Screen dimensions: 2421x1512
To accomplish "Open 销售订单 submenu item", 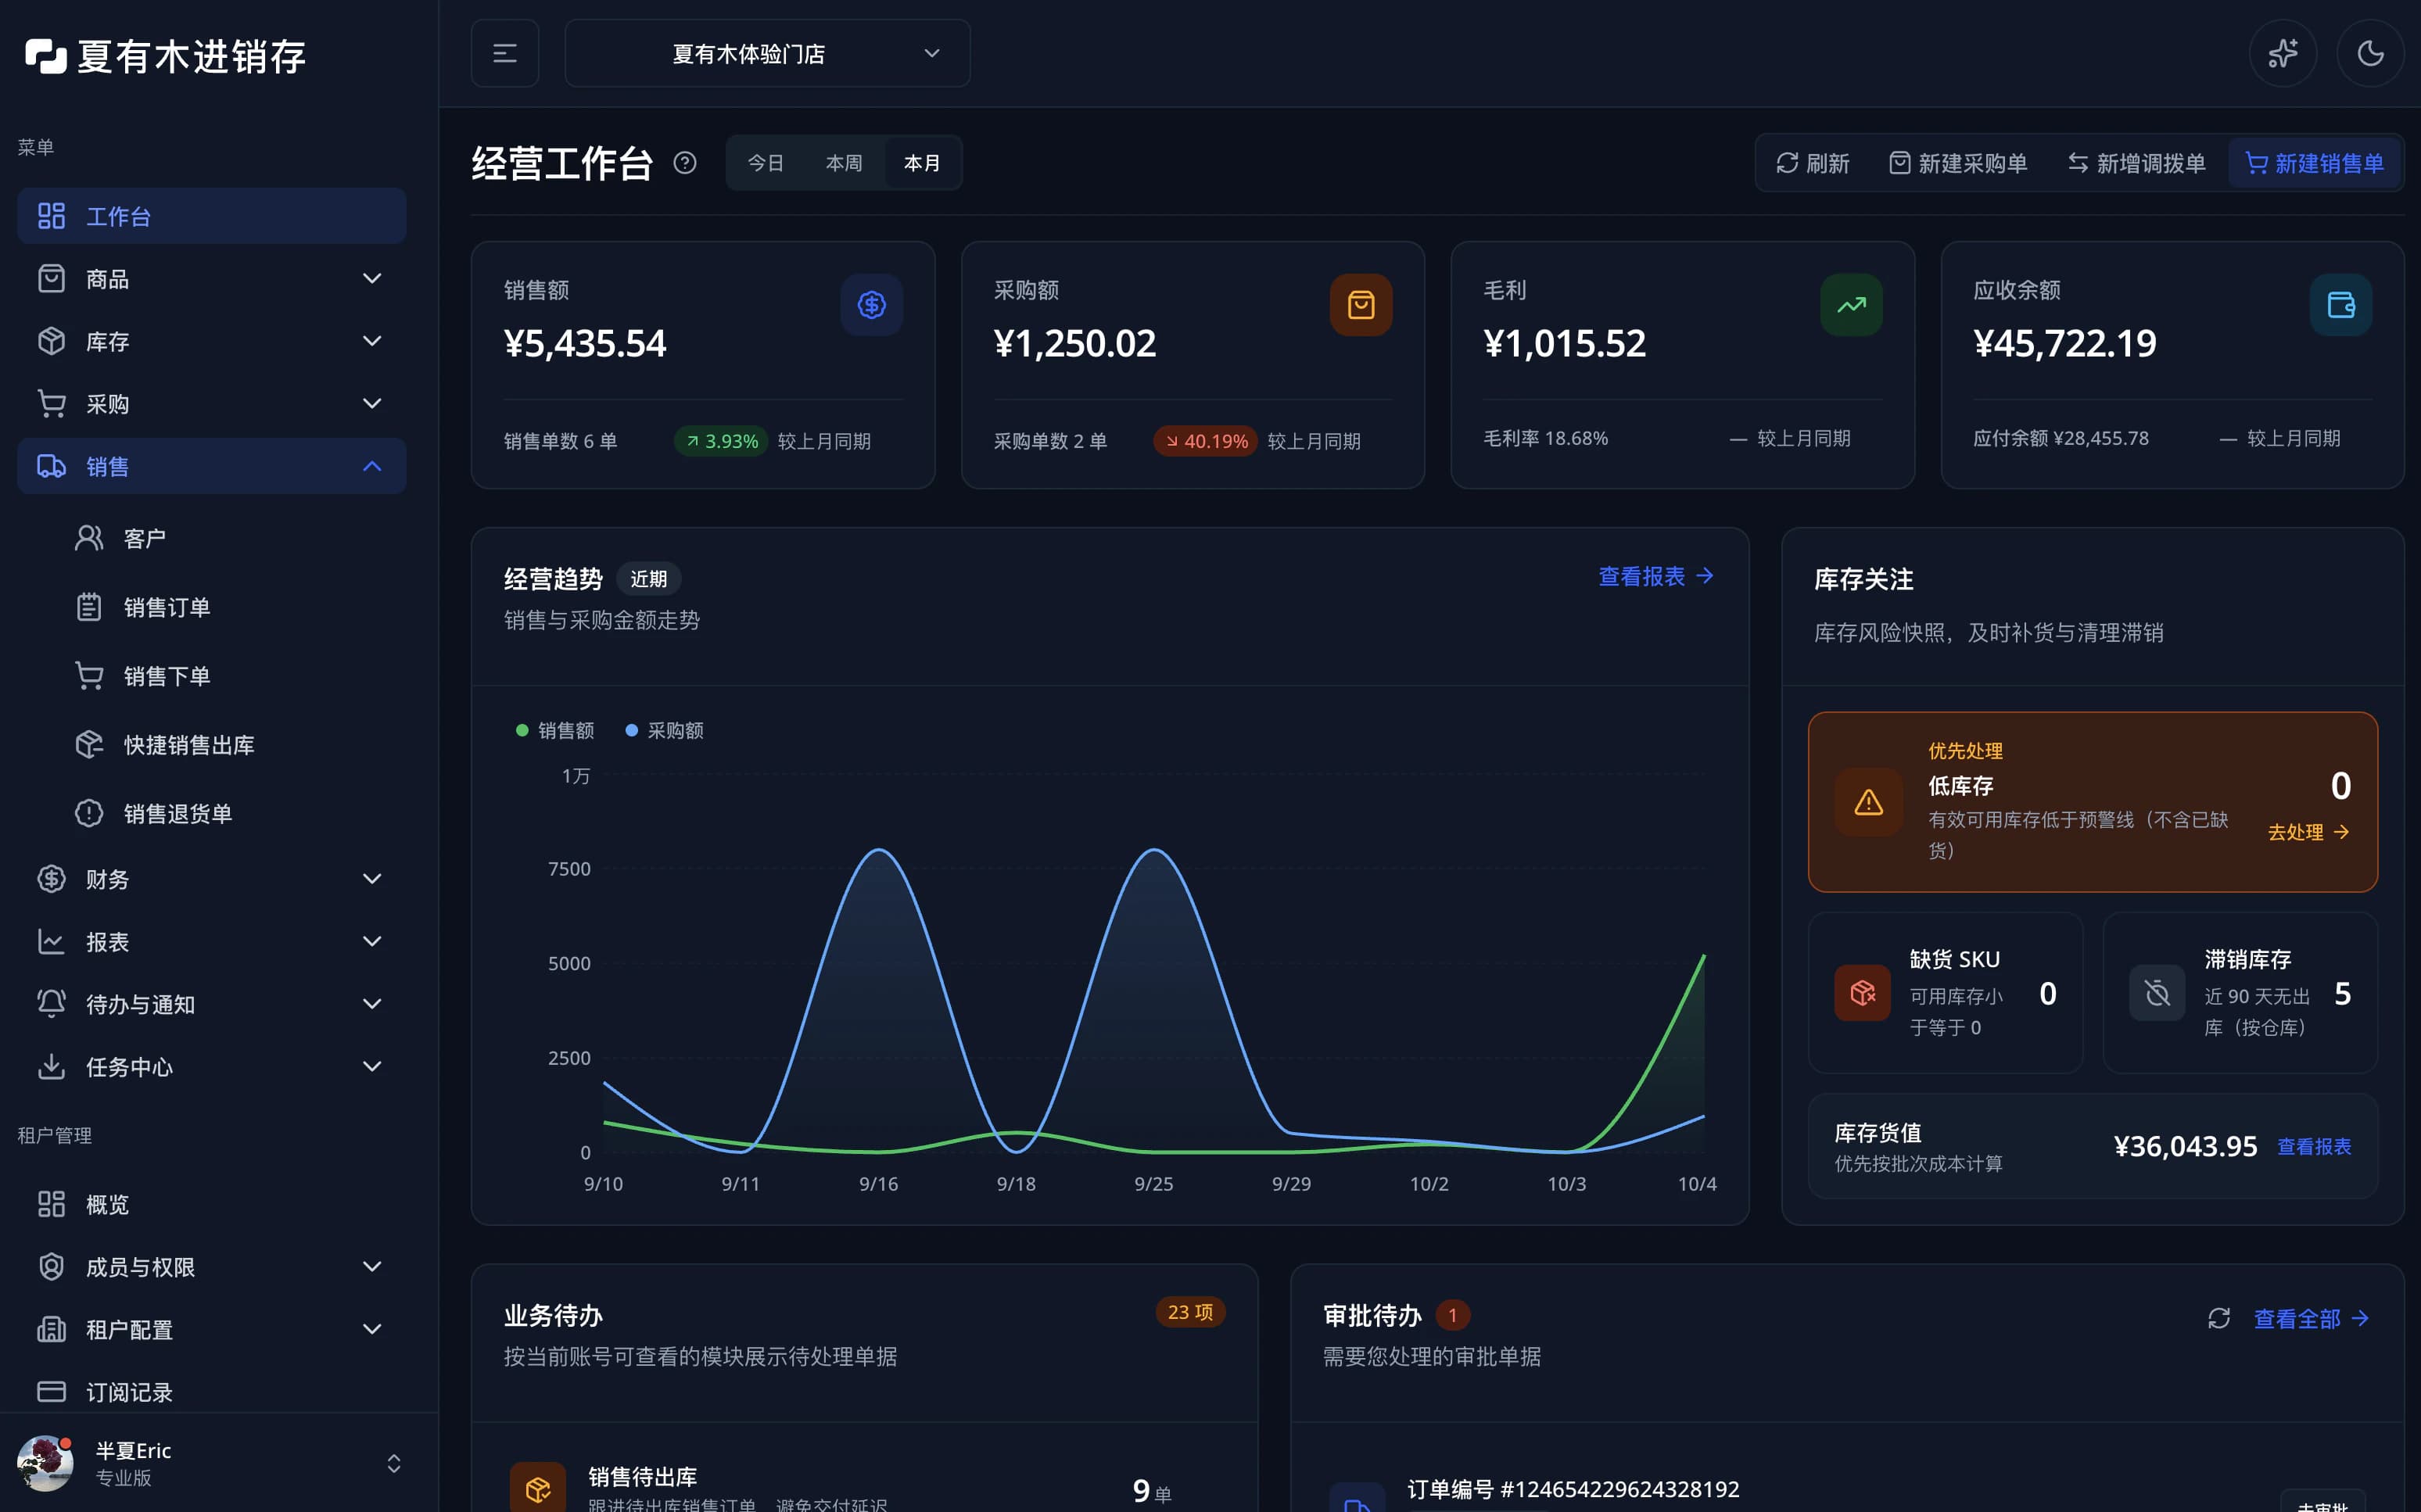I will click(230, 607).
